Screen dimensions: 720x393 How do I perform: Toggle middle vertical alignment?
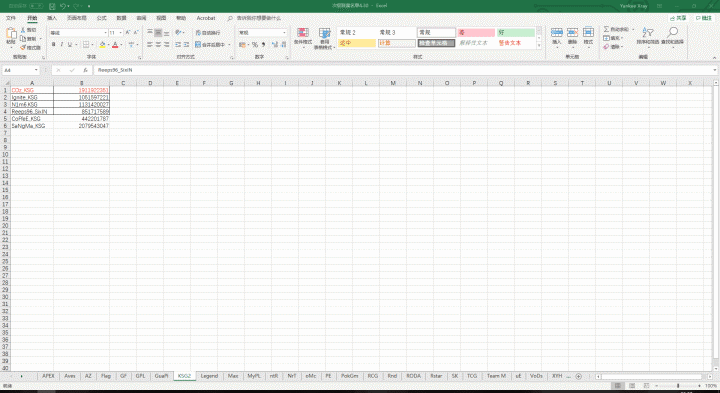click(158, 33)
